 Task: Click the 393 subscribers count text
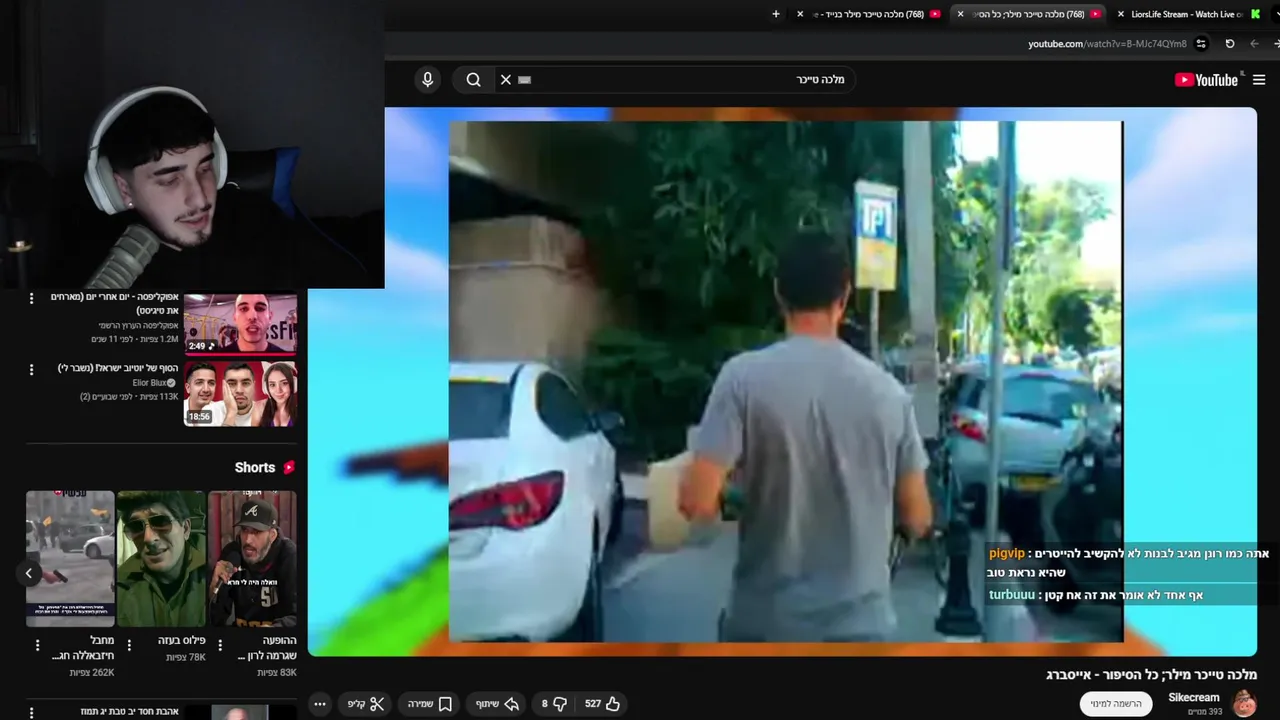tap(1204, 712)
